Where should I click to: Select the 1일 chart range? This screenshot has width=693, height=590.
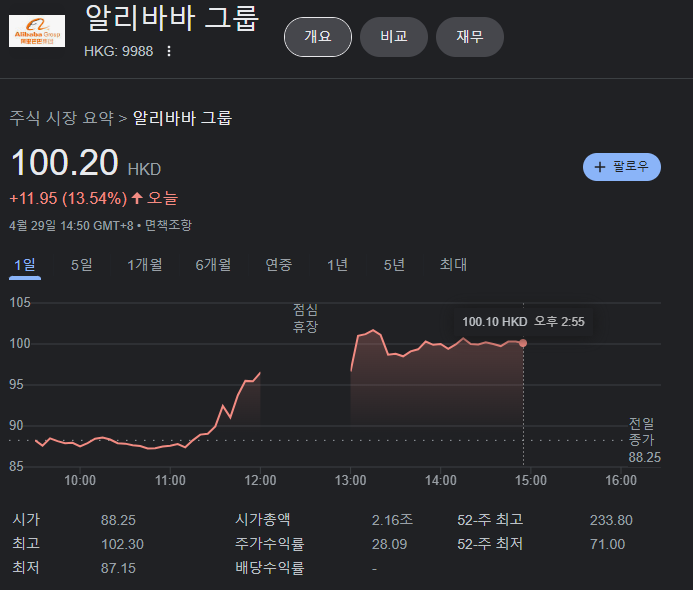point(25,265)
